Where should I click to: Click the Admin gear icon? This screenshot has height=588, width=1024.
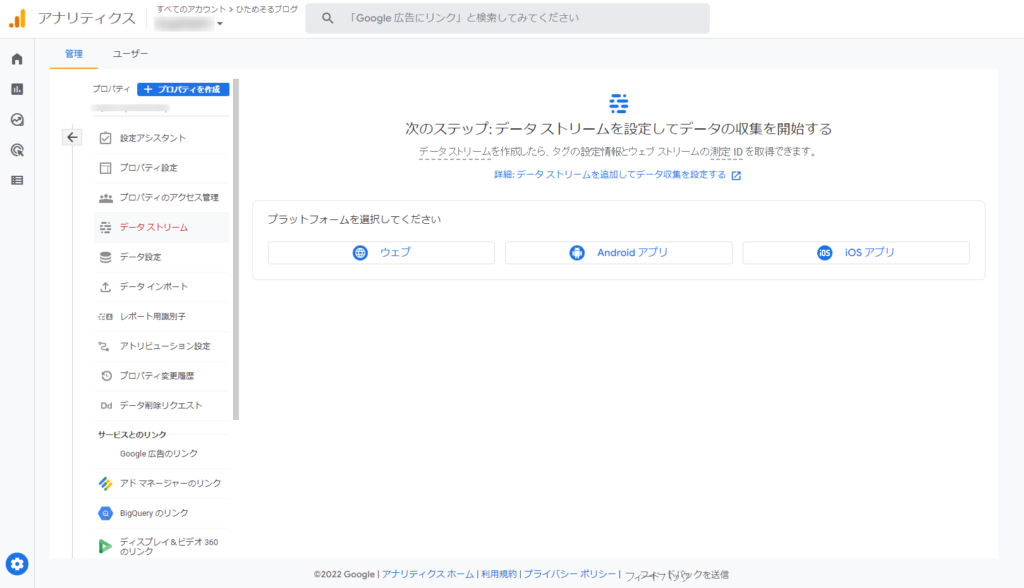[17, 563]
